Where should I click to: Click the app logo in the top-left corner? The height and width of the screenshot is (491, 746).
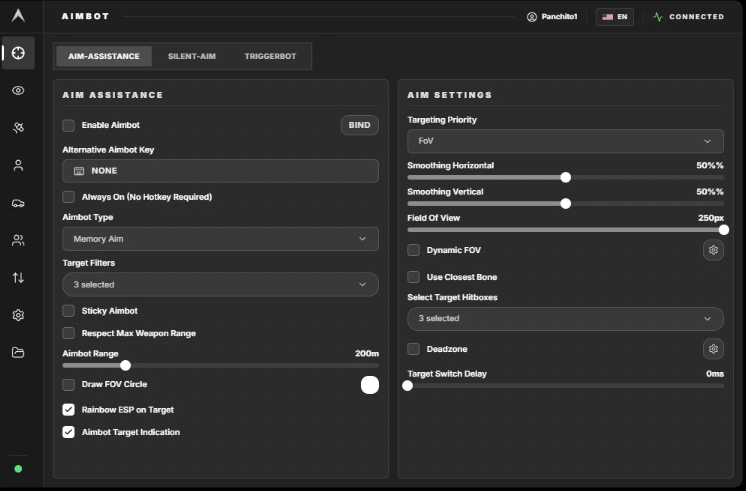pyautogui.click(x=18, y=16)
